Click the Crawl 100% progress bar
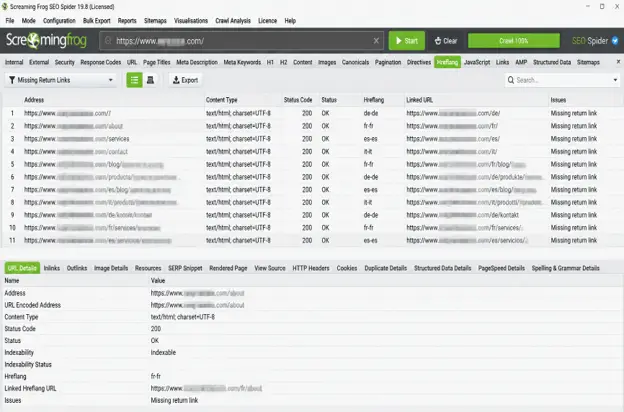Image resolution: width=624 pixels, height=412 pixels. (x=513, y=41)
